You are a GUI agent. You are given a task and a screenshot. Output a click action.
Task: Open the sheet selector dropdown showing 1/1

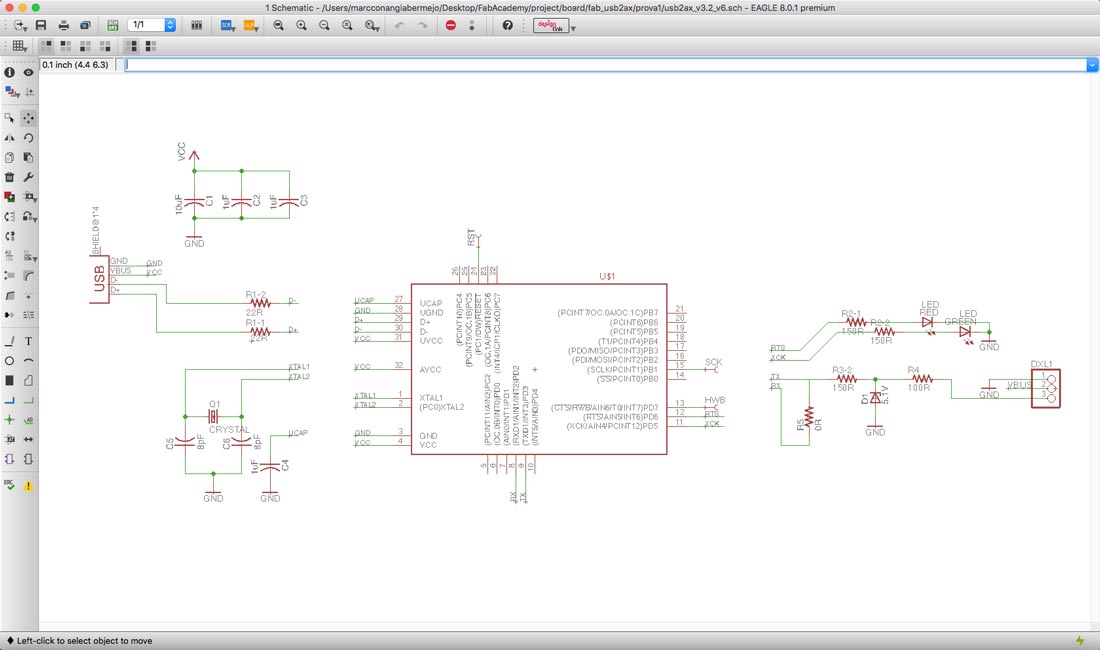click(152, 25)
